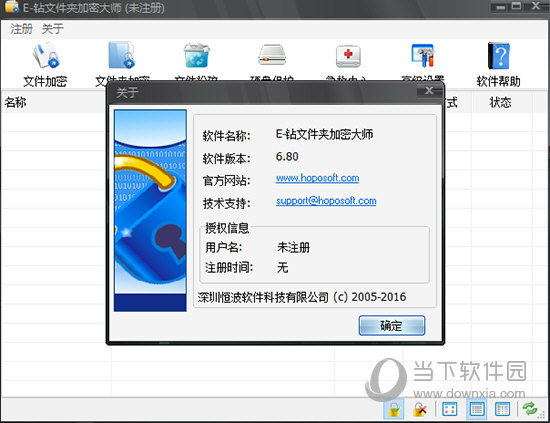Open the 注册 menu
Screen dimensions: 550x423
tap(21, 29)
